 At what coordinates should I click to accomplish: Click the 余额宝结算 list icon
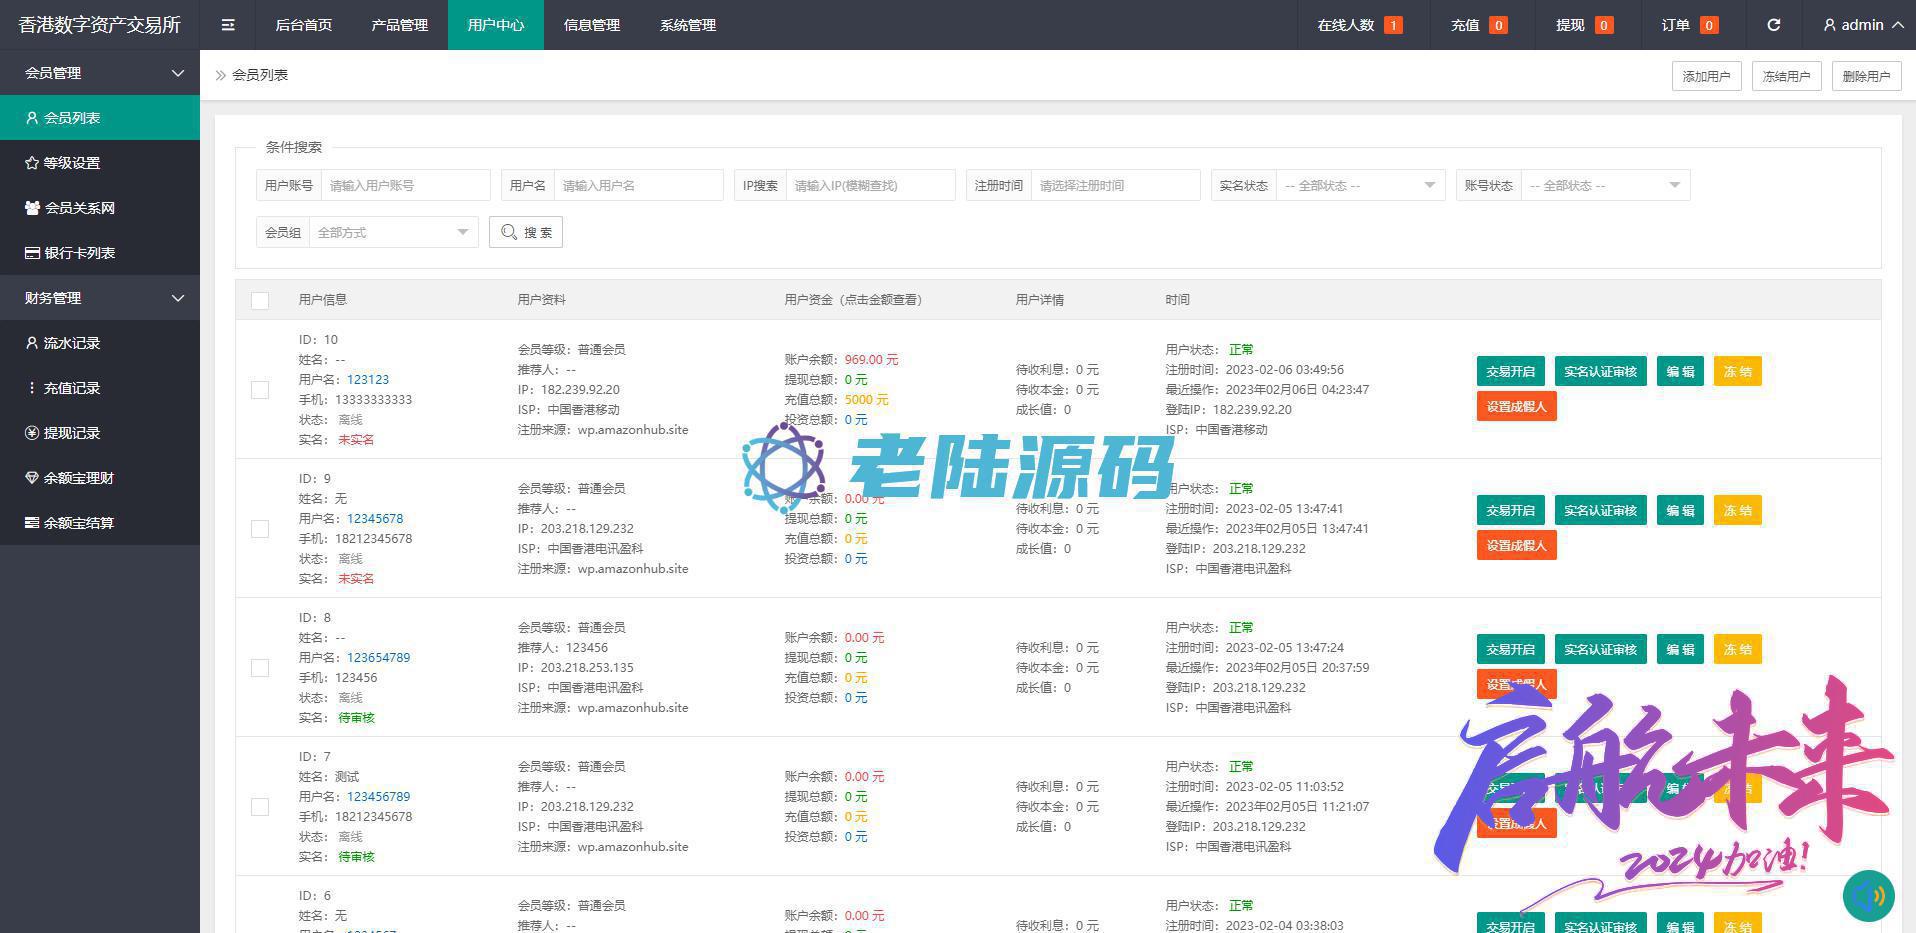click(x=32, y=523)
